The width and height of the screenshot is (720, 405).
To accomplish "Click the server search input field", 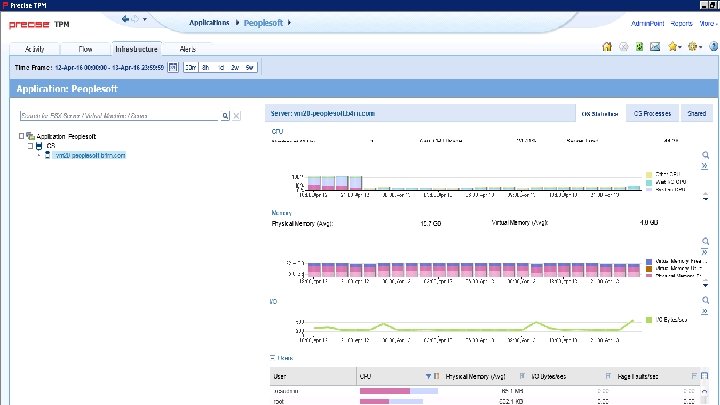I will [x=119, y=116].
